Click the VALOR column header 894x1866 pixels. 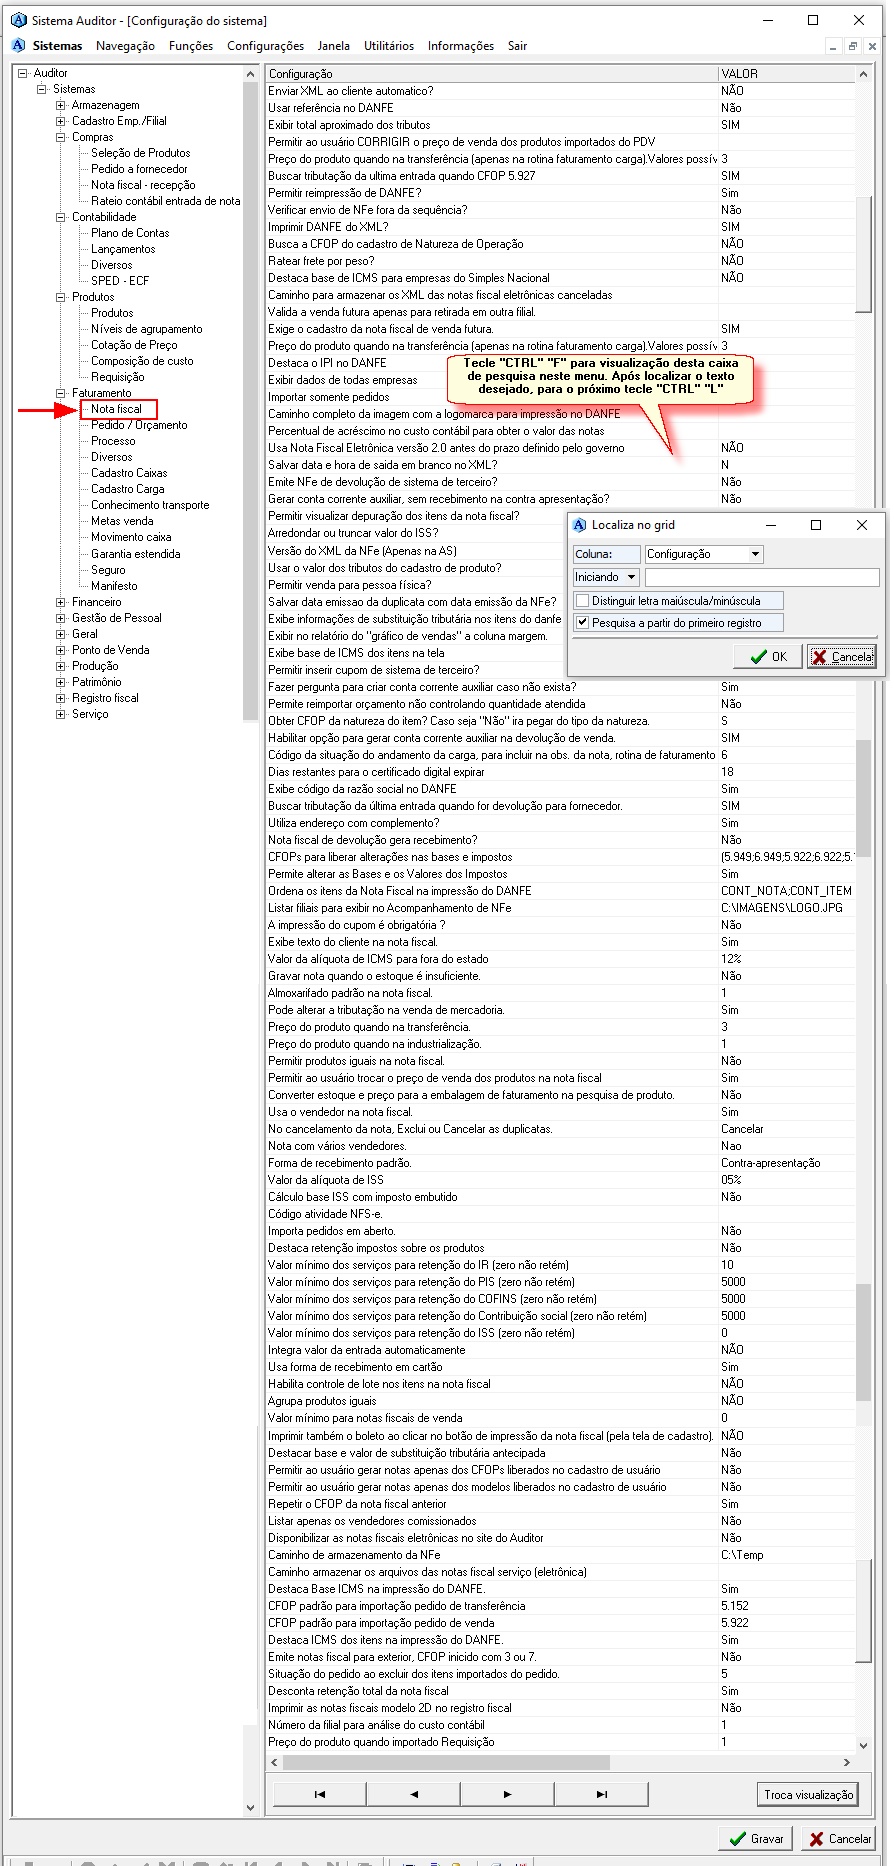coord(787,74)
